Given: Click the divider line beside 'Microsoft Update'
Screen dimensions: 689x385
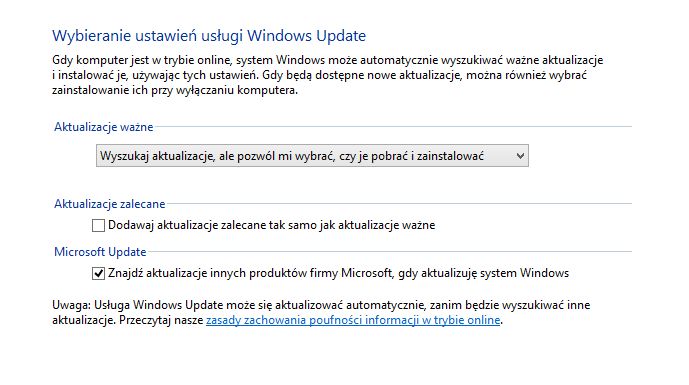Looking at the screenshot, I should [x=390, y=251].
